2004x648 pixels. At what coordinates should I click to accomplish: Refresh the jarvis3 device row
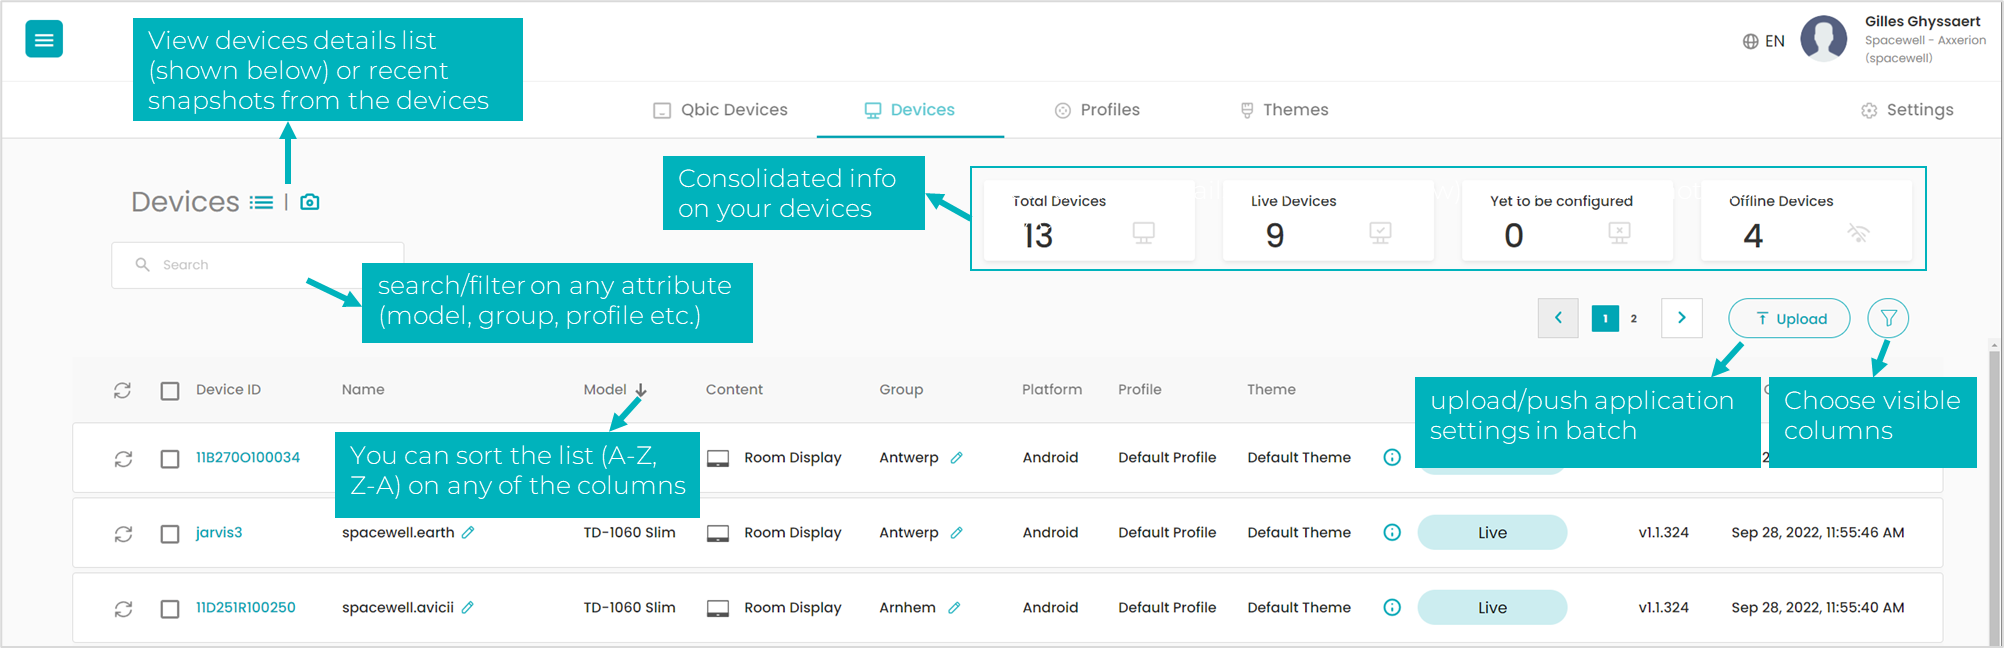(x=123, y=534)
